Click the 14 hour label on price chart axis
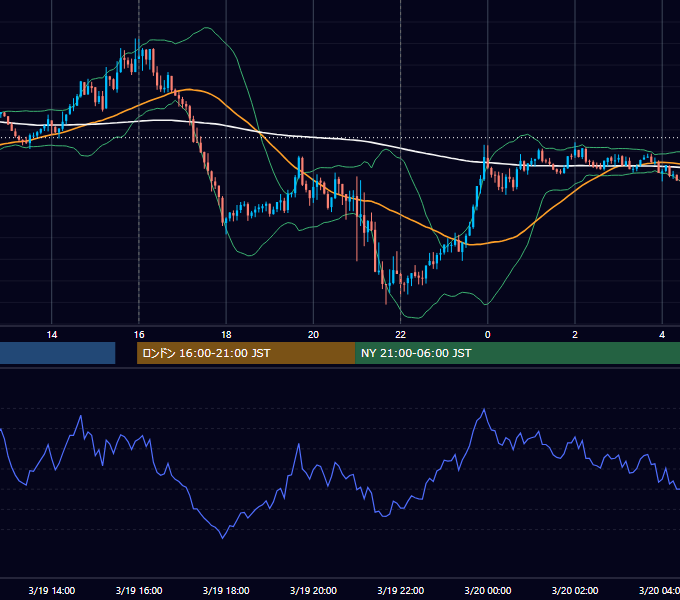680x600 pixels. click(52, 335)
